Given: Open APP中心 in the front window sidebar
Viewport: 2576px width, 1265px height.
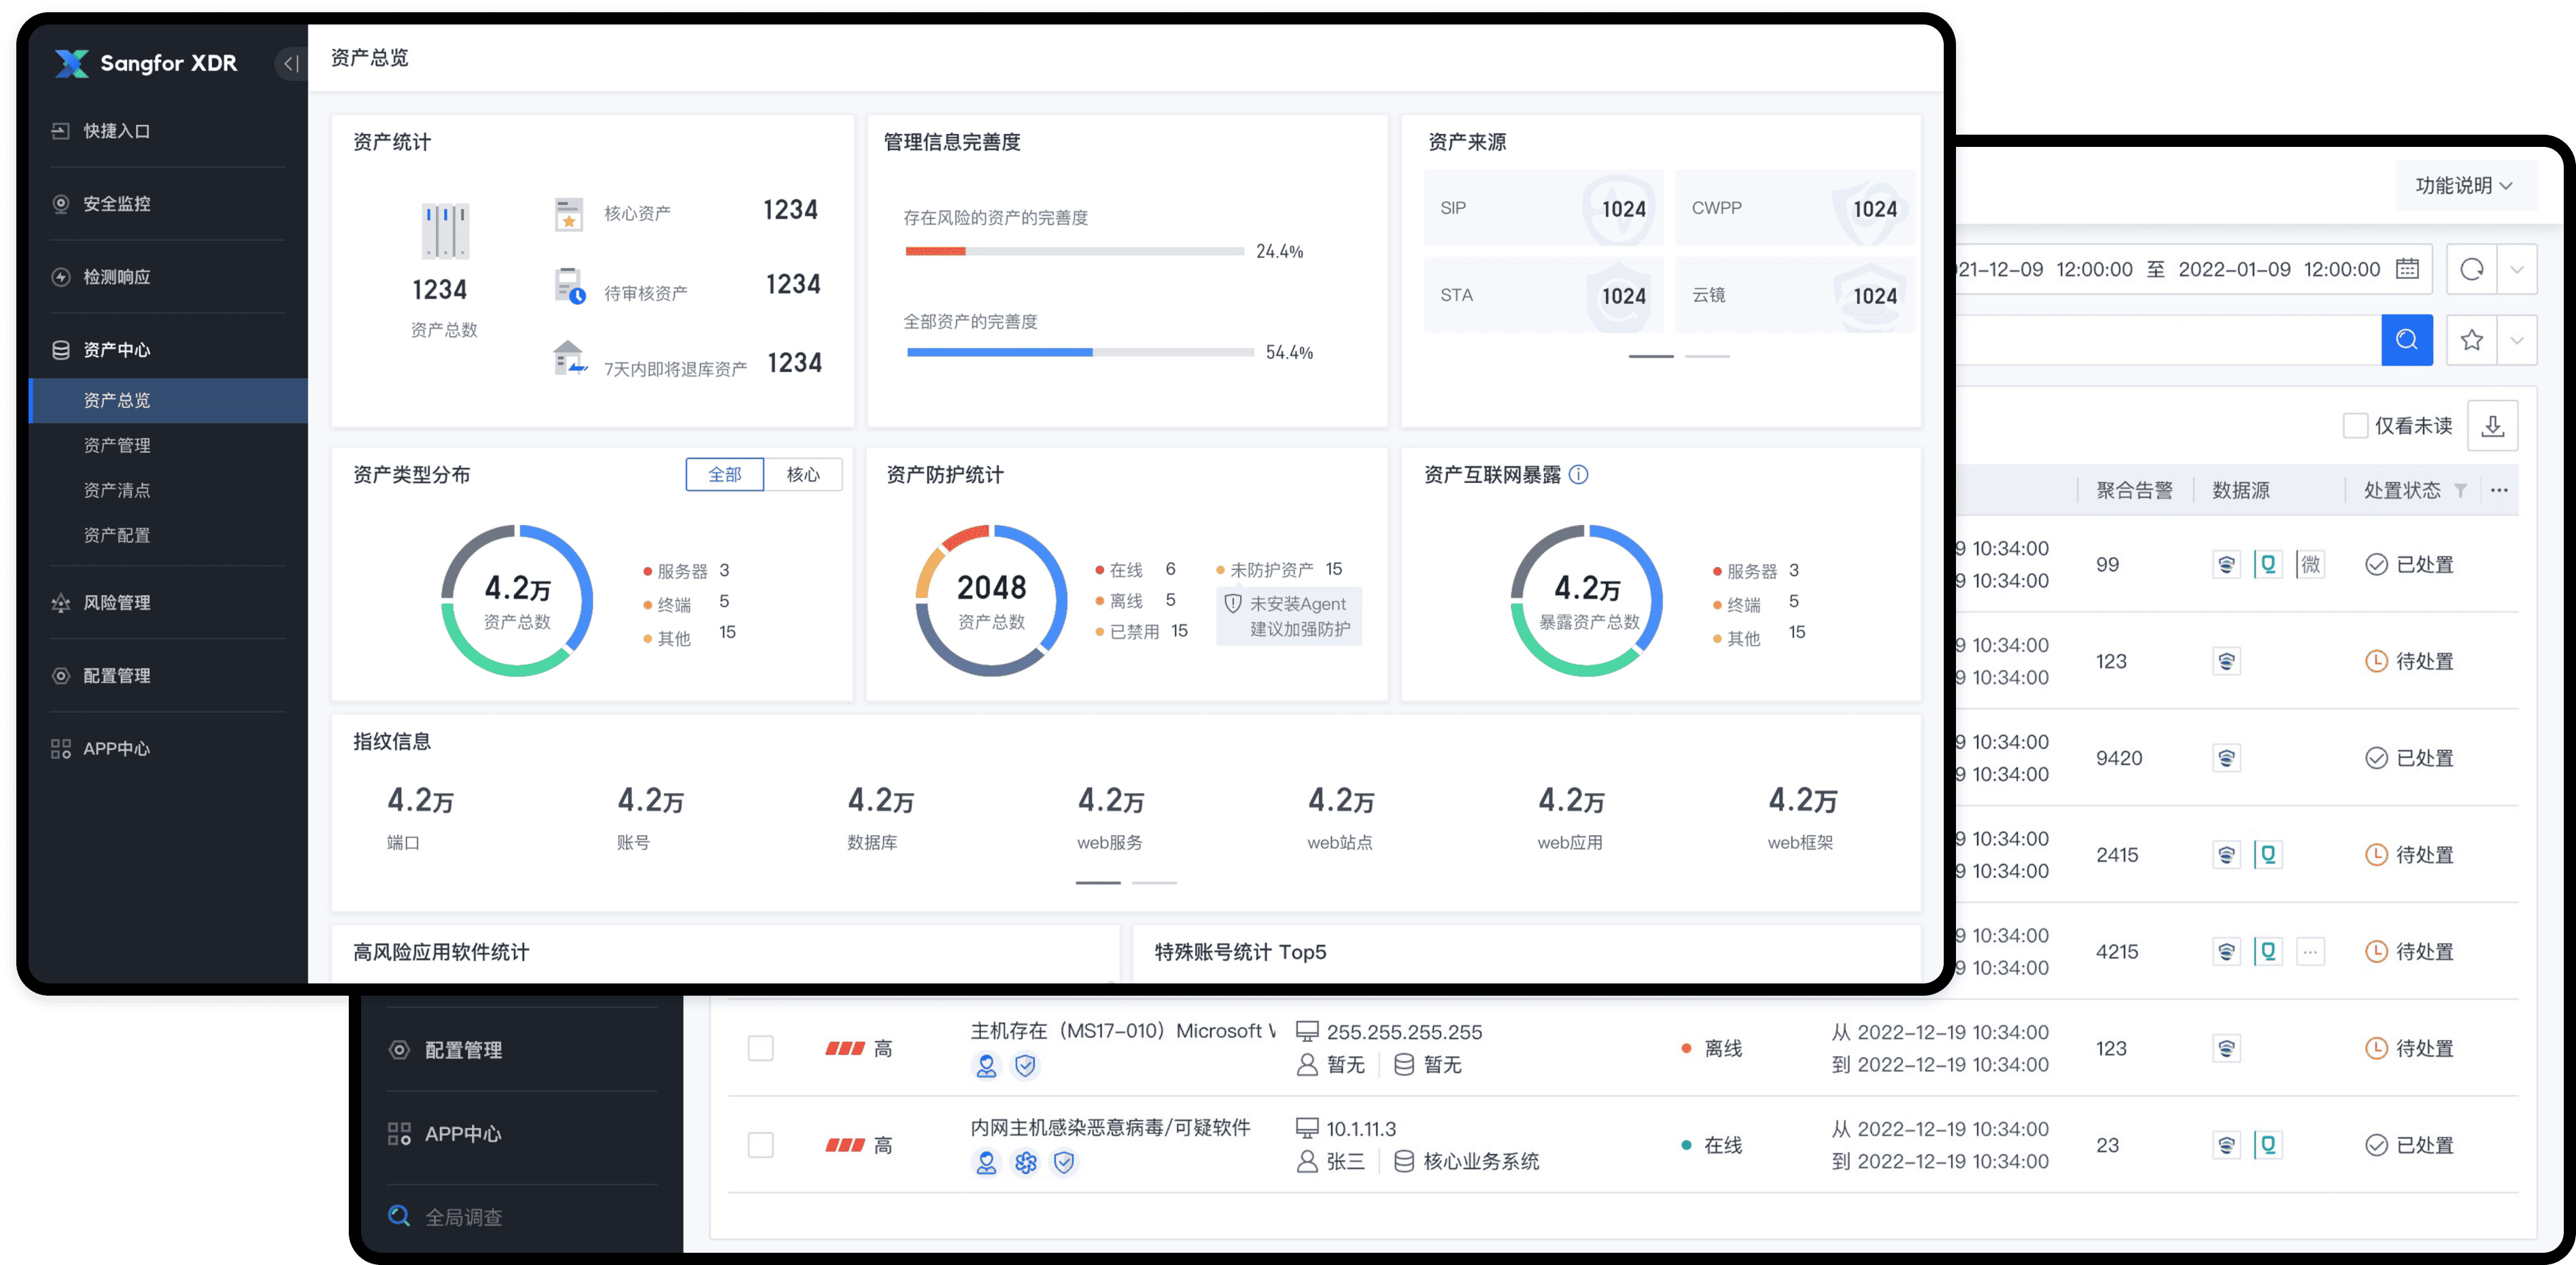Looking at the screenshot, I should click(116, 749).
